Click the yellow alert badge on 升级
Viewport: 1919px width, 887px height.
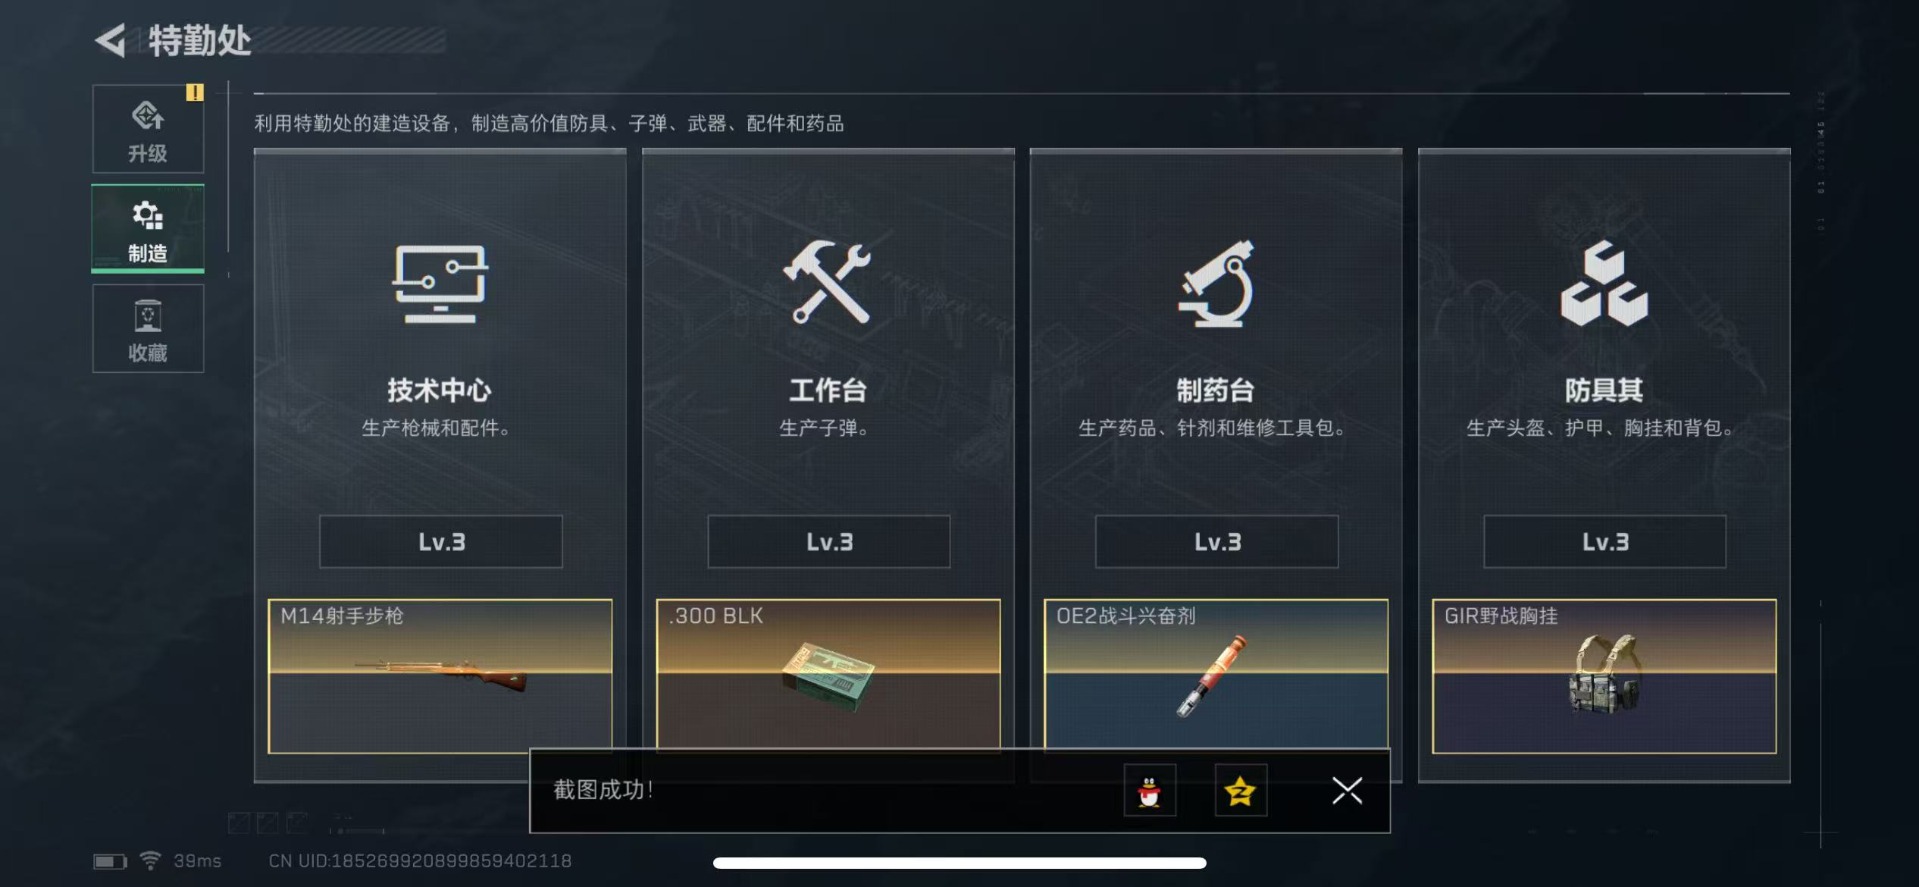coord(194,92)
